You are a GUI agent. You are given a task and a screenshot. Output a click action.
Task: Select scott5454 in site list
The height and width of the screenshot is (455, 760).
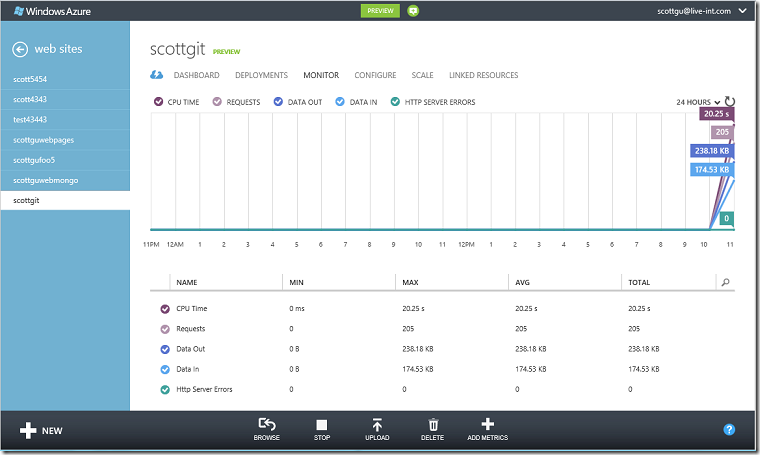click(x=65, y=79)
